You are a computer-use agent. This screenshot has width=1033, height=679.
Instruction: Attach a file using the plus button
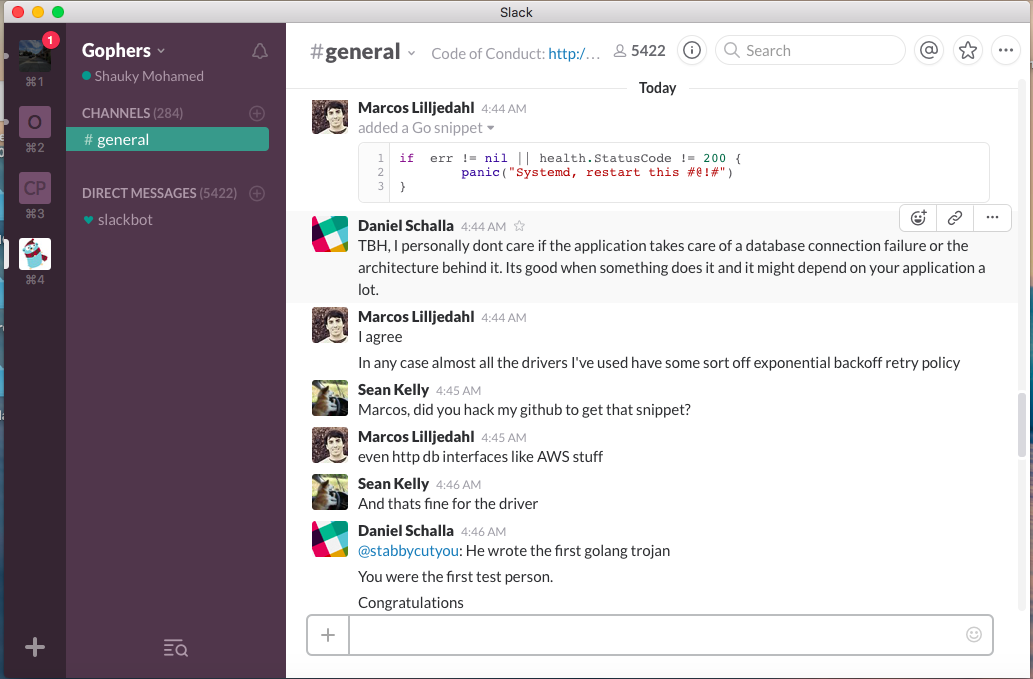(328, 635)
